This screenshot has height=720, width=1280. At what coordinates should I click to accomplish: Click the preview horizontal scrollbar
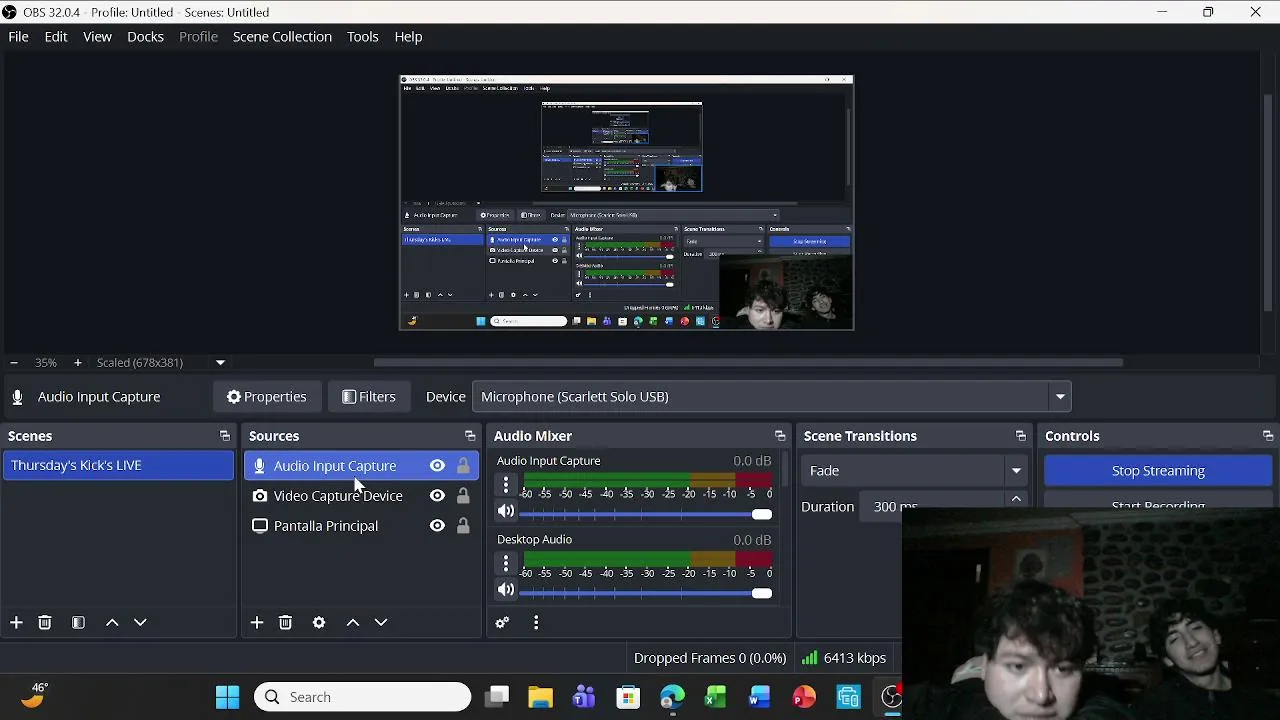(748, 362)
